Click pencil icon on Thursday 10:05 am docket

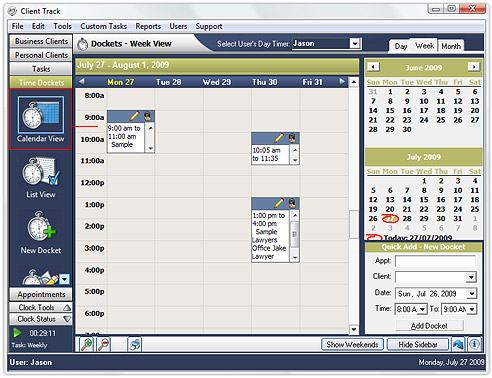coord(279,138)
